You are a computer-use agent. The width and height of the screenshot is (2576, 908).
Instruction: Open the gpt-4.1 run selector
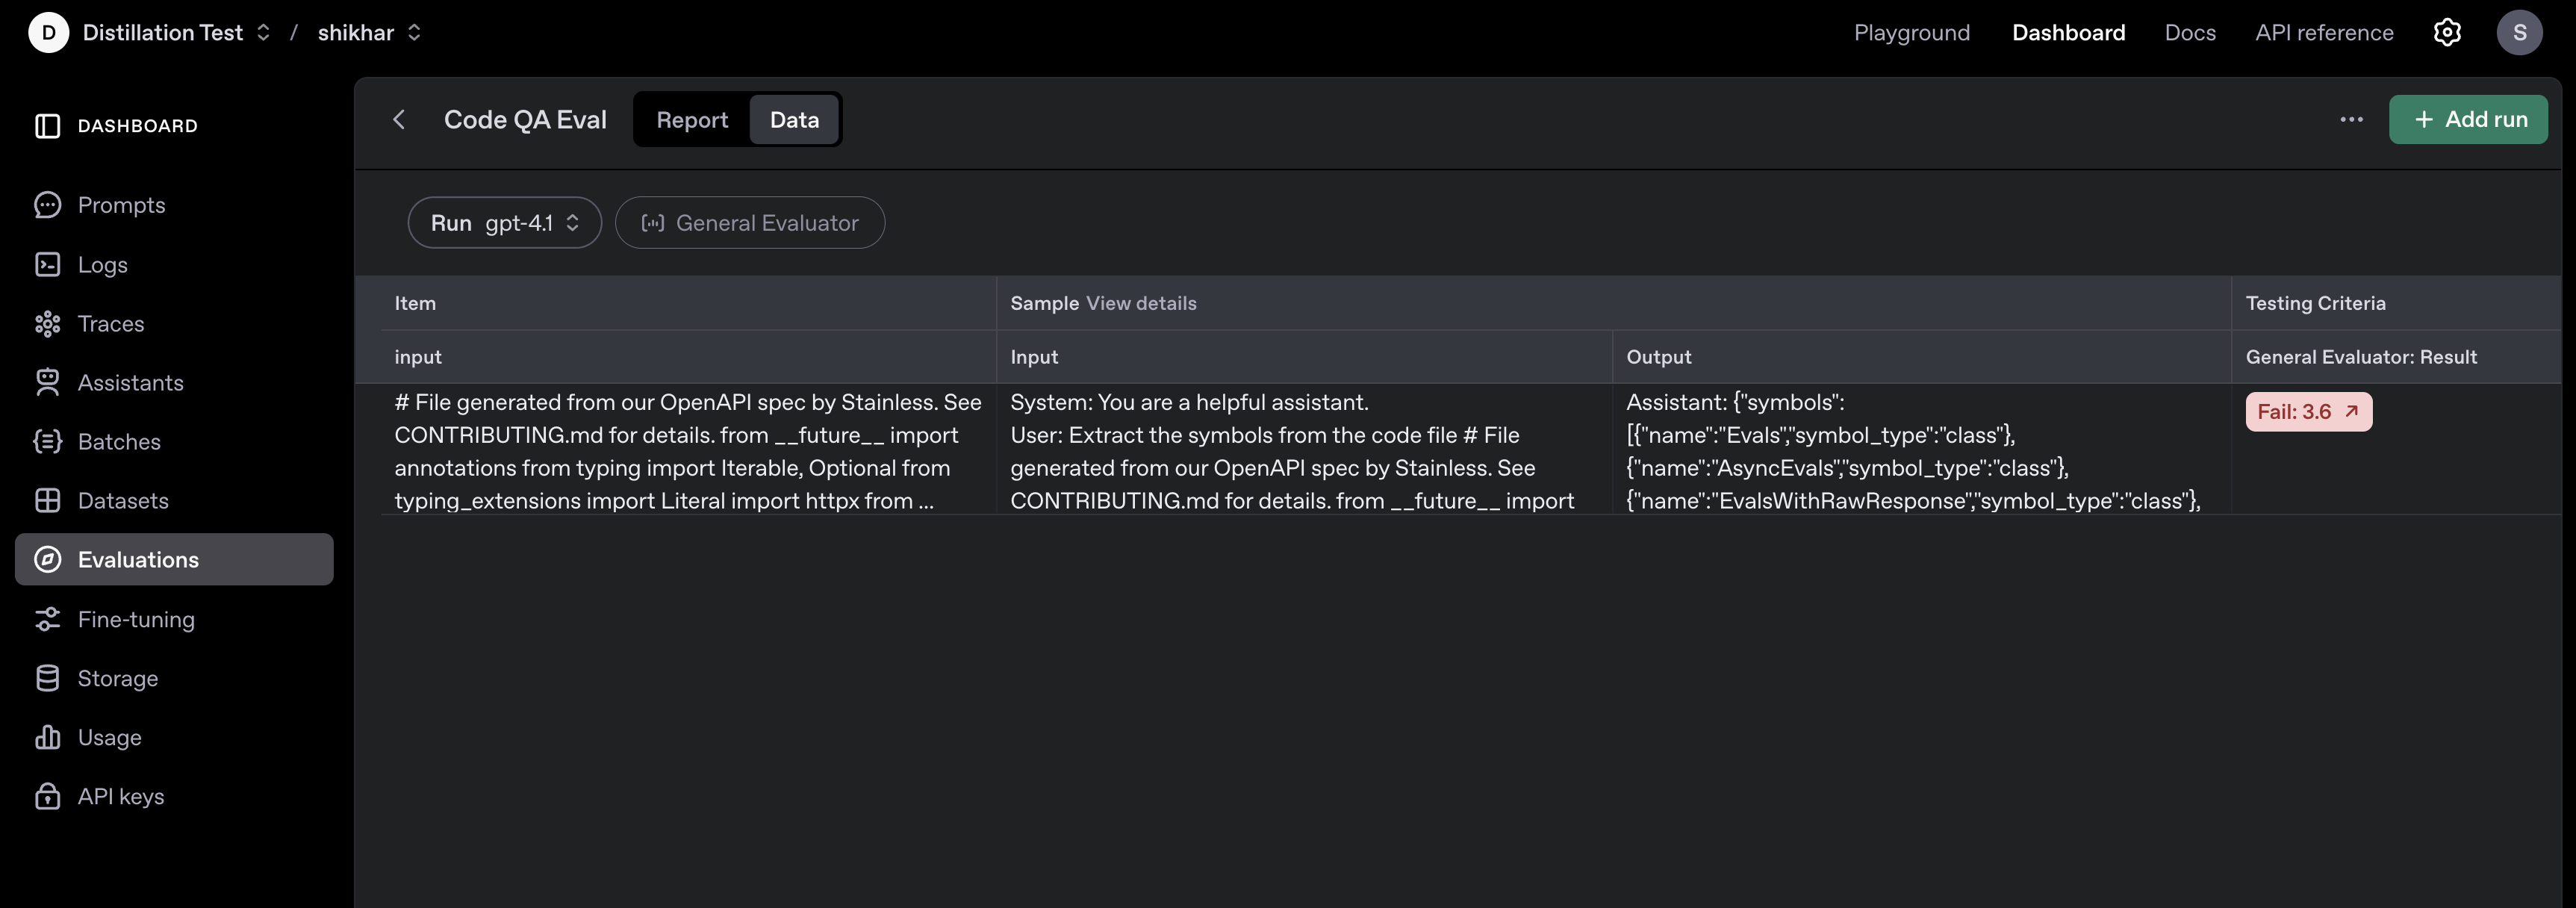click(x=505, y=222)
